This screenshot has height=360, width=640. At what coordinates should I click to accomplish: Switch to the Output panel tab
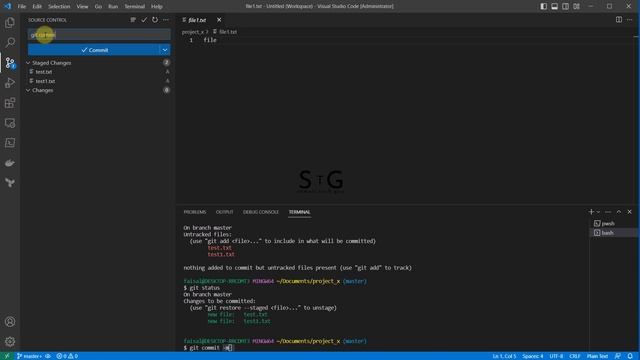(x=224, y=212)
